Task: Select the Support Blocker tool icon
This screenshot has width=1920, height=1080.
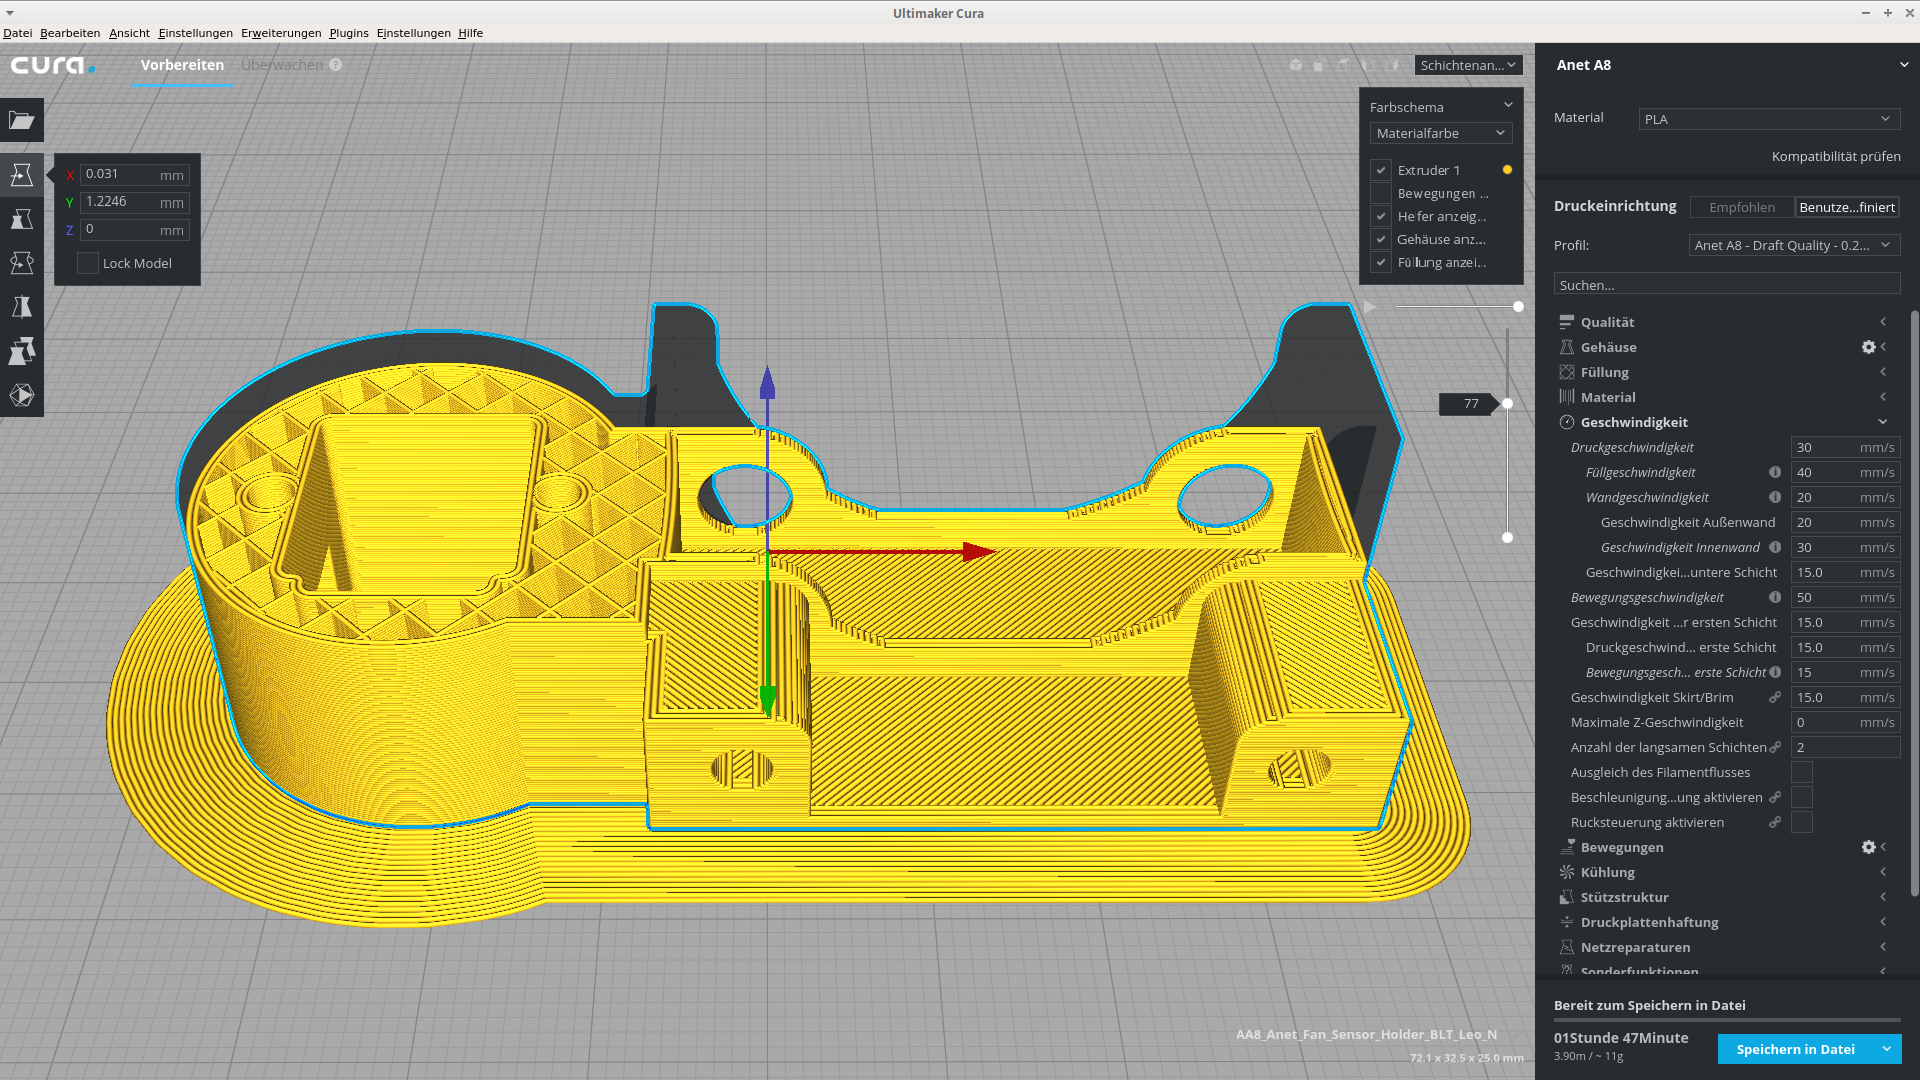Action: pyautogui.click(x=21, y=395)
